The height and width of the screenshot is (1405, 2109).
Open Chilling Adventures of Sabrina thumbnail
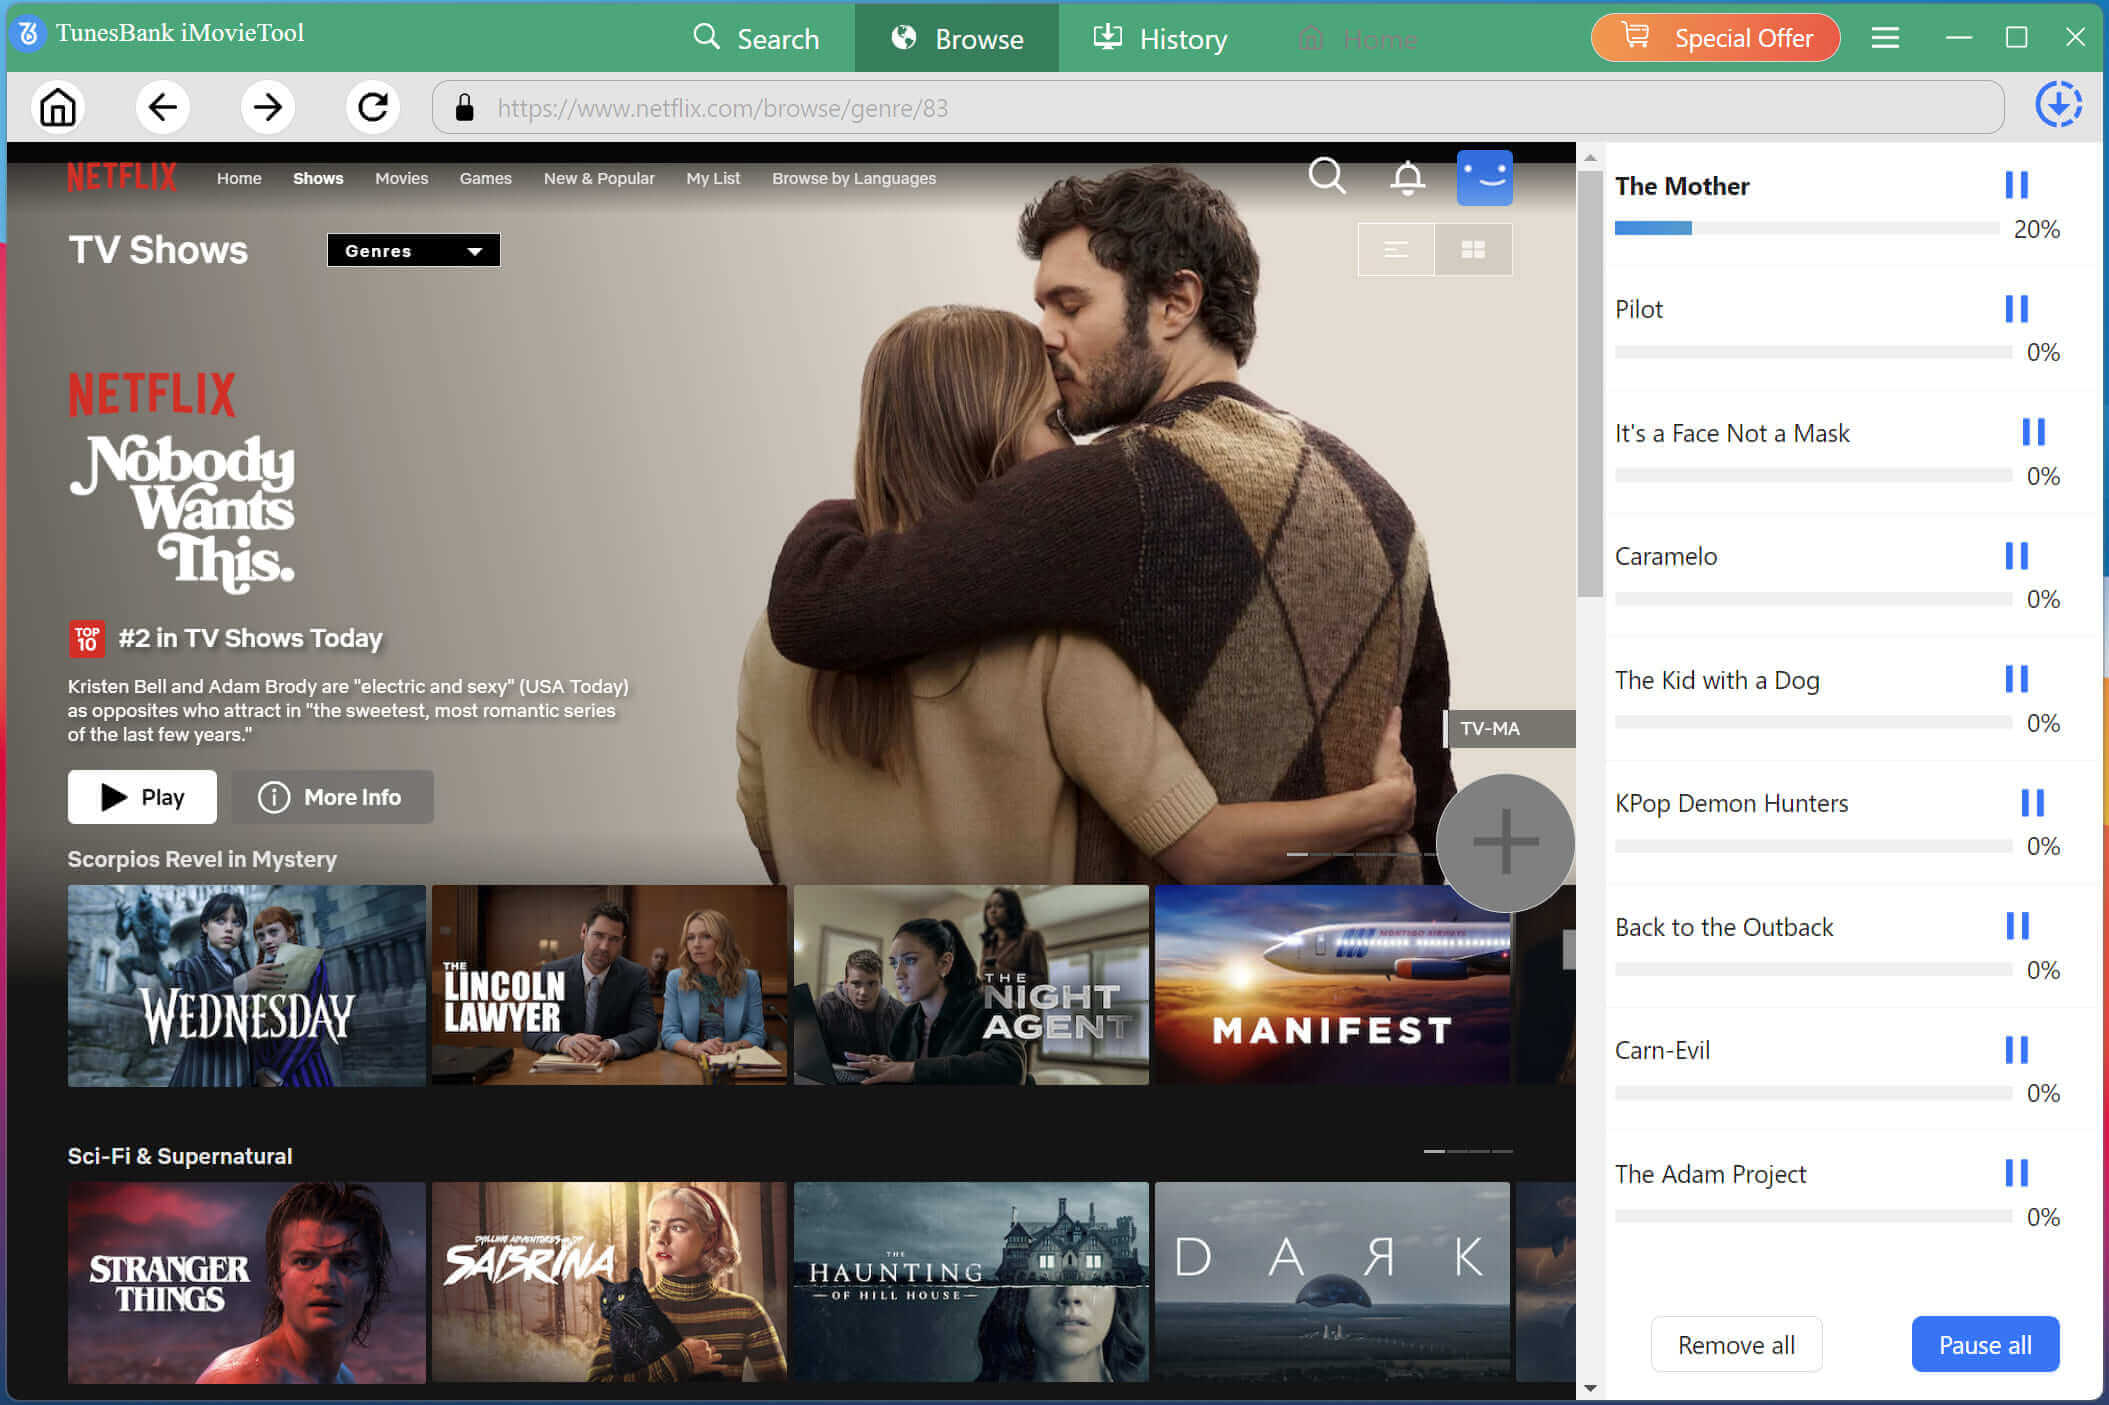coord(609,1283)
